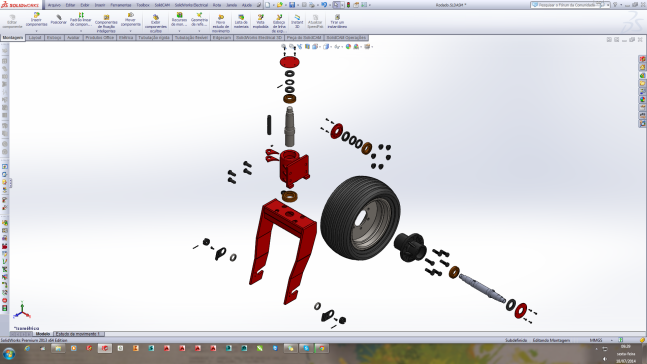Click Zoom to fit icon
The image size is (647, 364).
click(x=284, y=47)
